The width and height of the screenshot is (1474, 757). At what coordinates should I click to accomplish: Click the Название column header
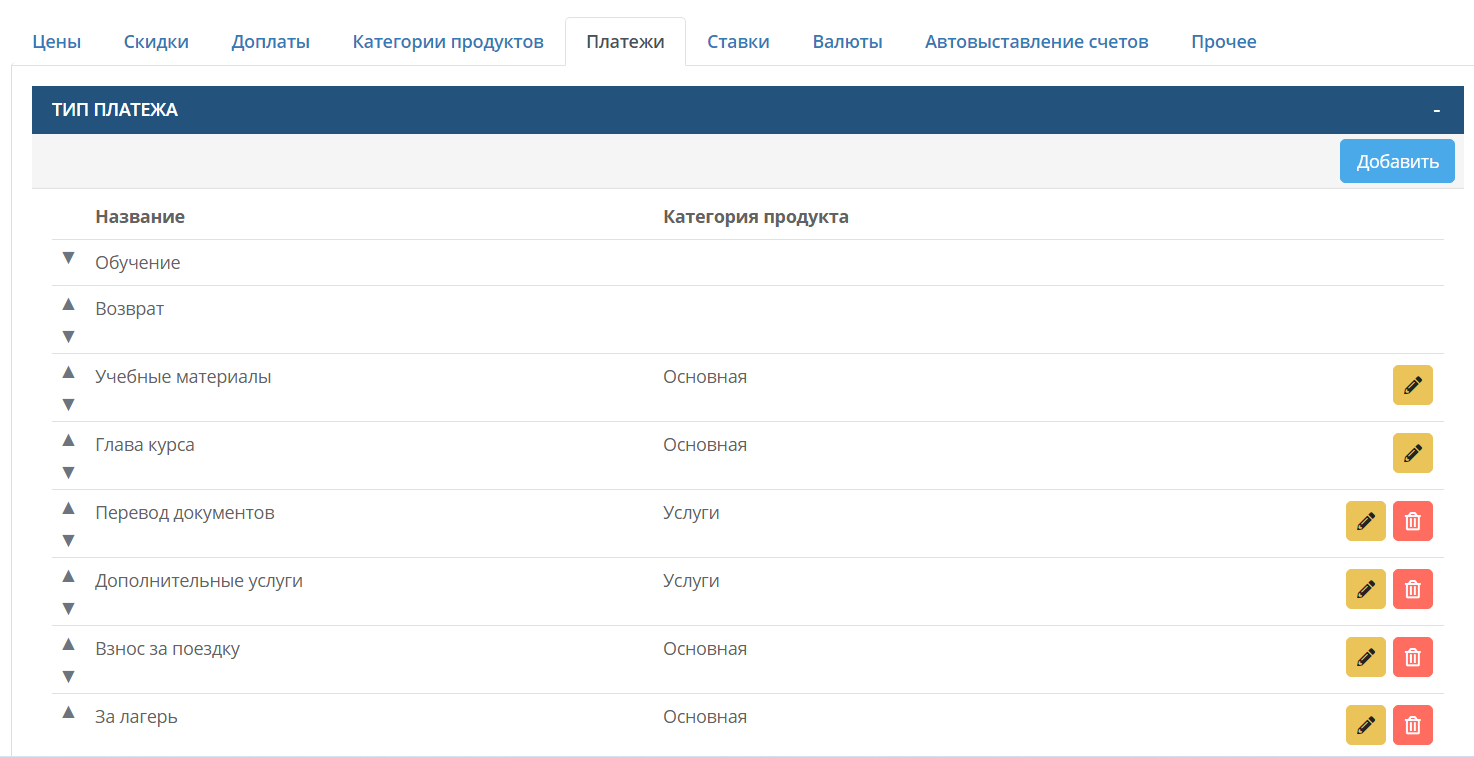click(x=140, y=217)
